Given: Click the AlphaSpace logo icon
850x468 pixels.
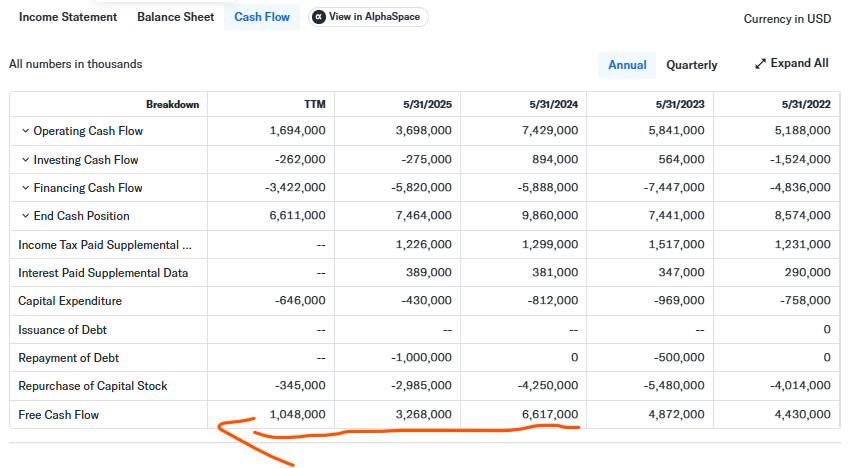Looking at the screenshot, I should (319, 17).
